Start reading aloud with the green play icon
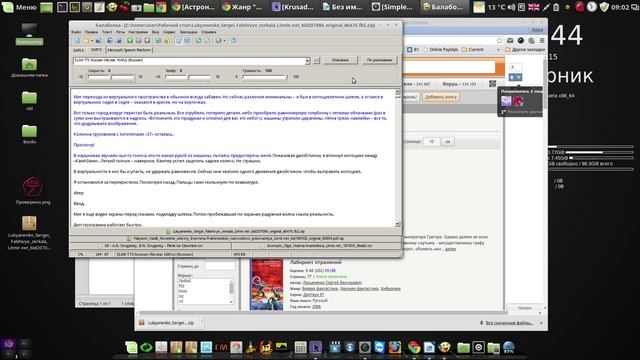640x360 pixels. [130, 40]
